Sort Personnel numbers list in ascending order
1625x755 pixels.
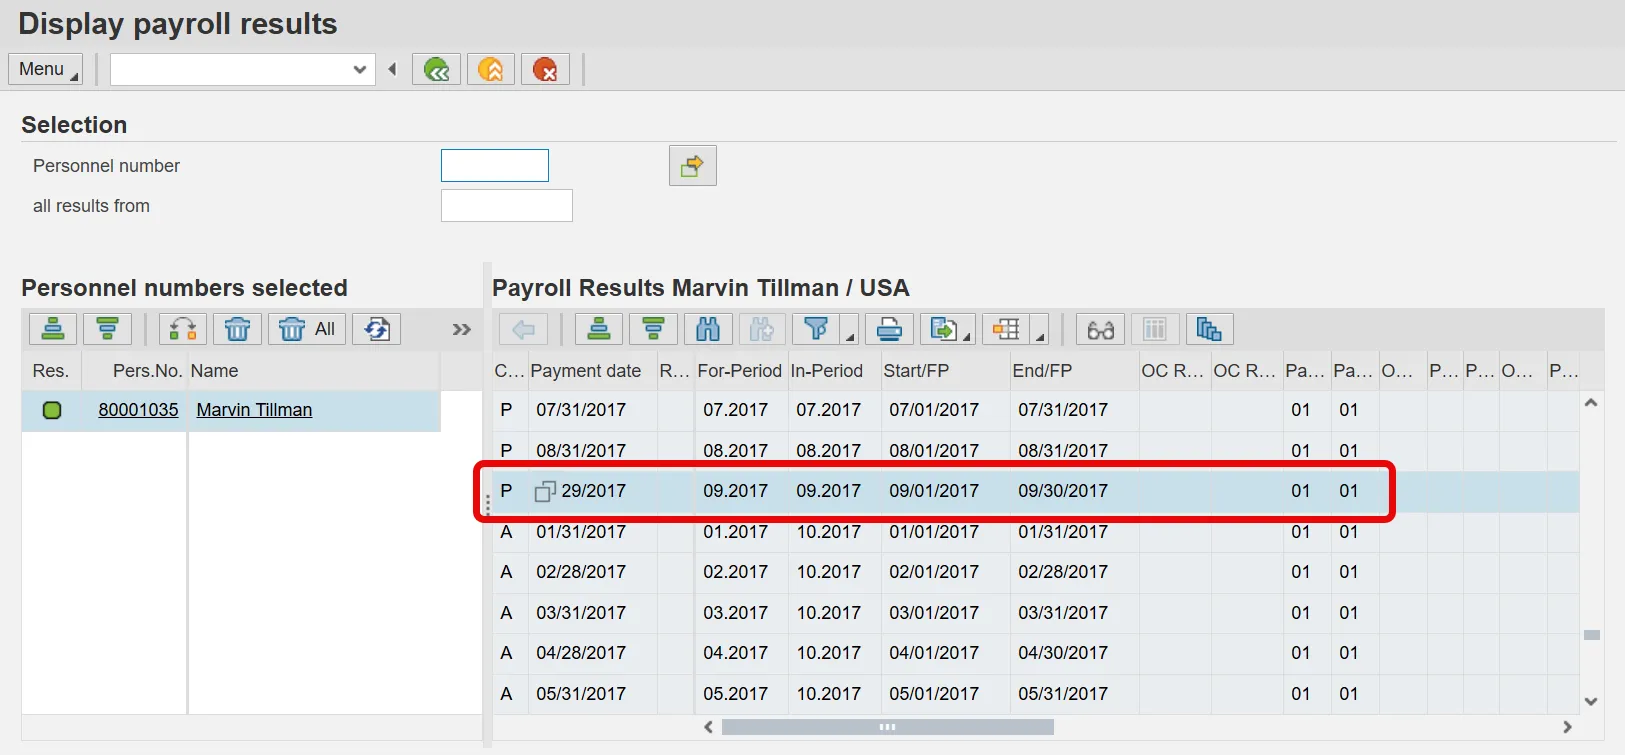[x=53, y=329]
